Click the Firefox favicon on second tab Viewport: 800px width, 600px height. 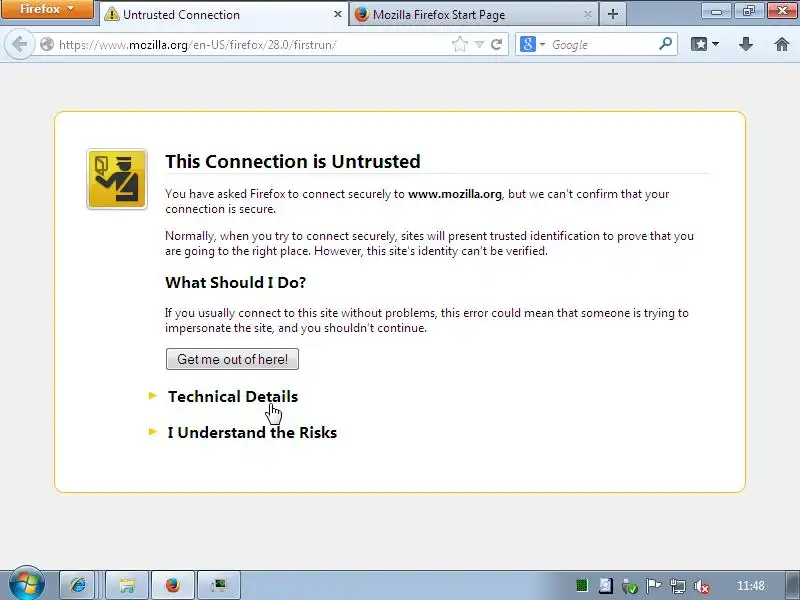[x=361, y=14]
